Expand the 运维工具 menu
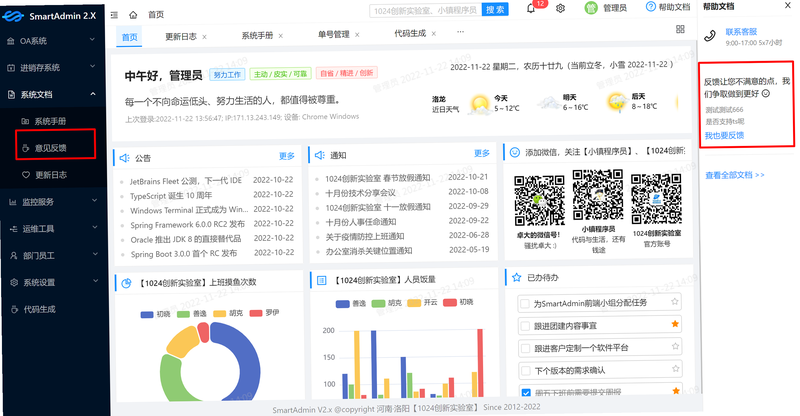The height and width of the screenshot is (416, 800). coord(53,229)
